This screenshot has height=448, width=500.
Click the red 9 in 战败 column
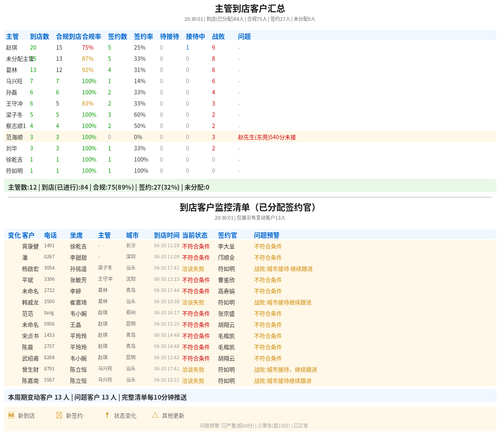point(213,48)
